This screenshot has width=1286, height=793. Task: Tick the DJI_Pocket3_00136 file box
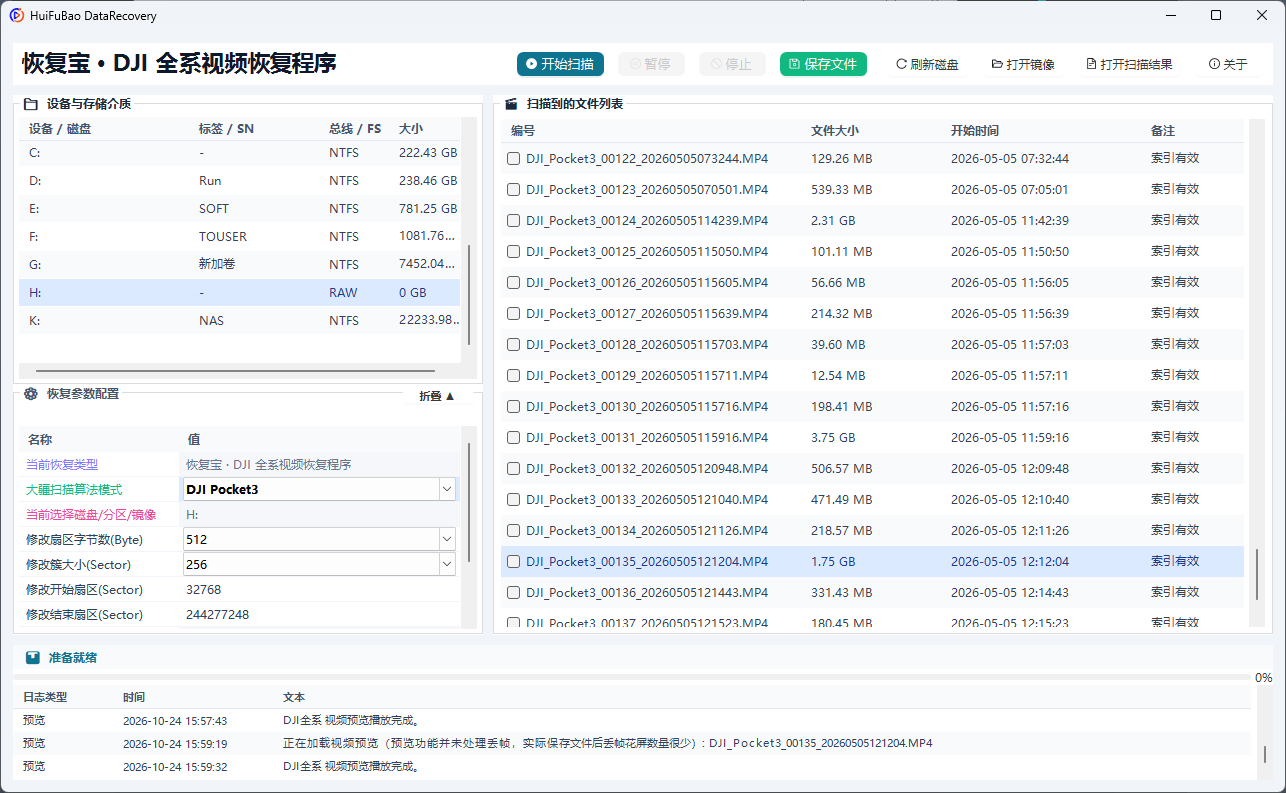[513, 592]
